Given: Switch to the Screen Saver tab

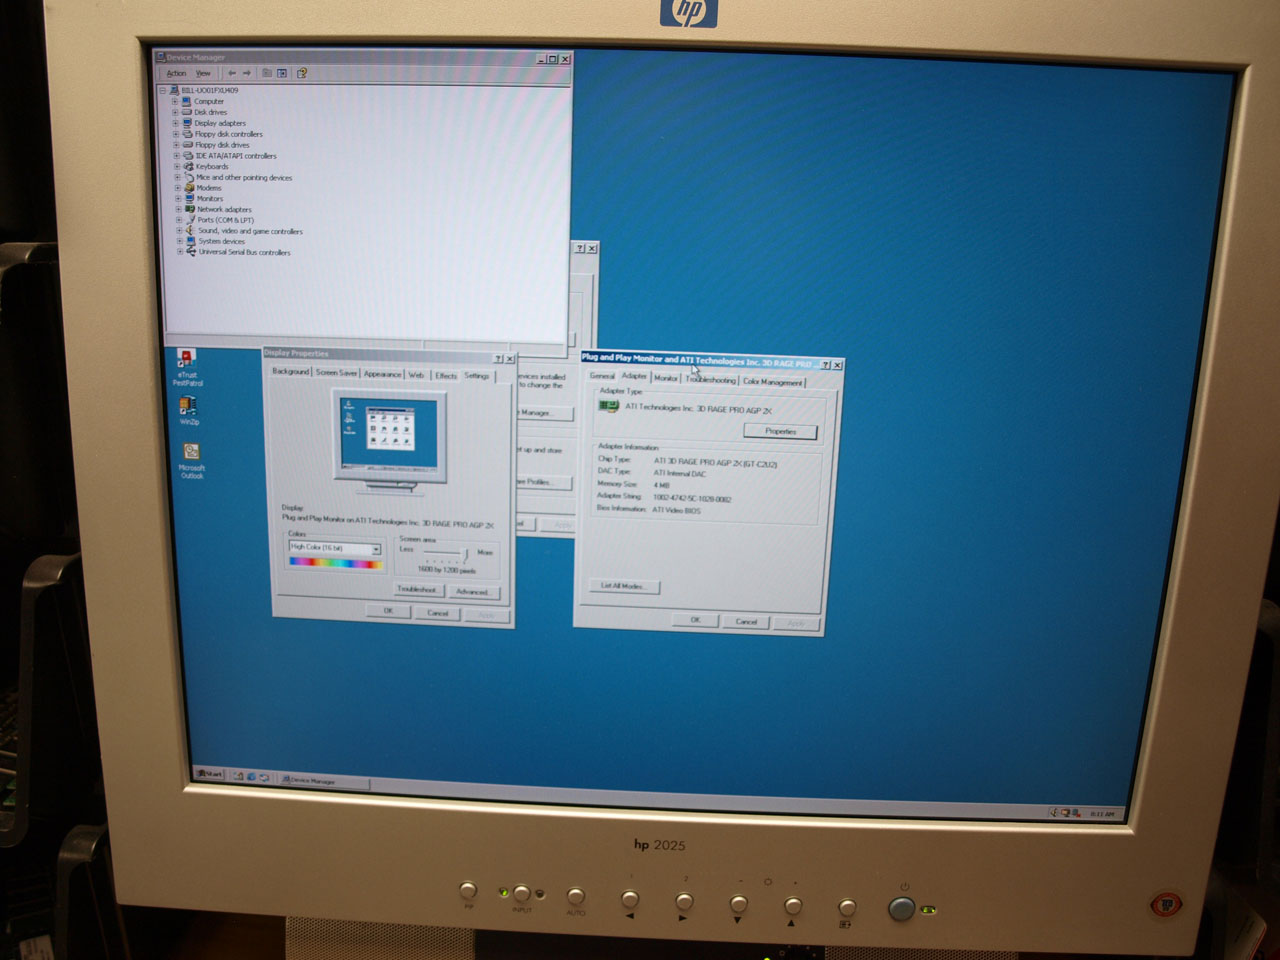Looking at the screenshot, I should coord(336,373).
